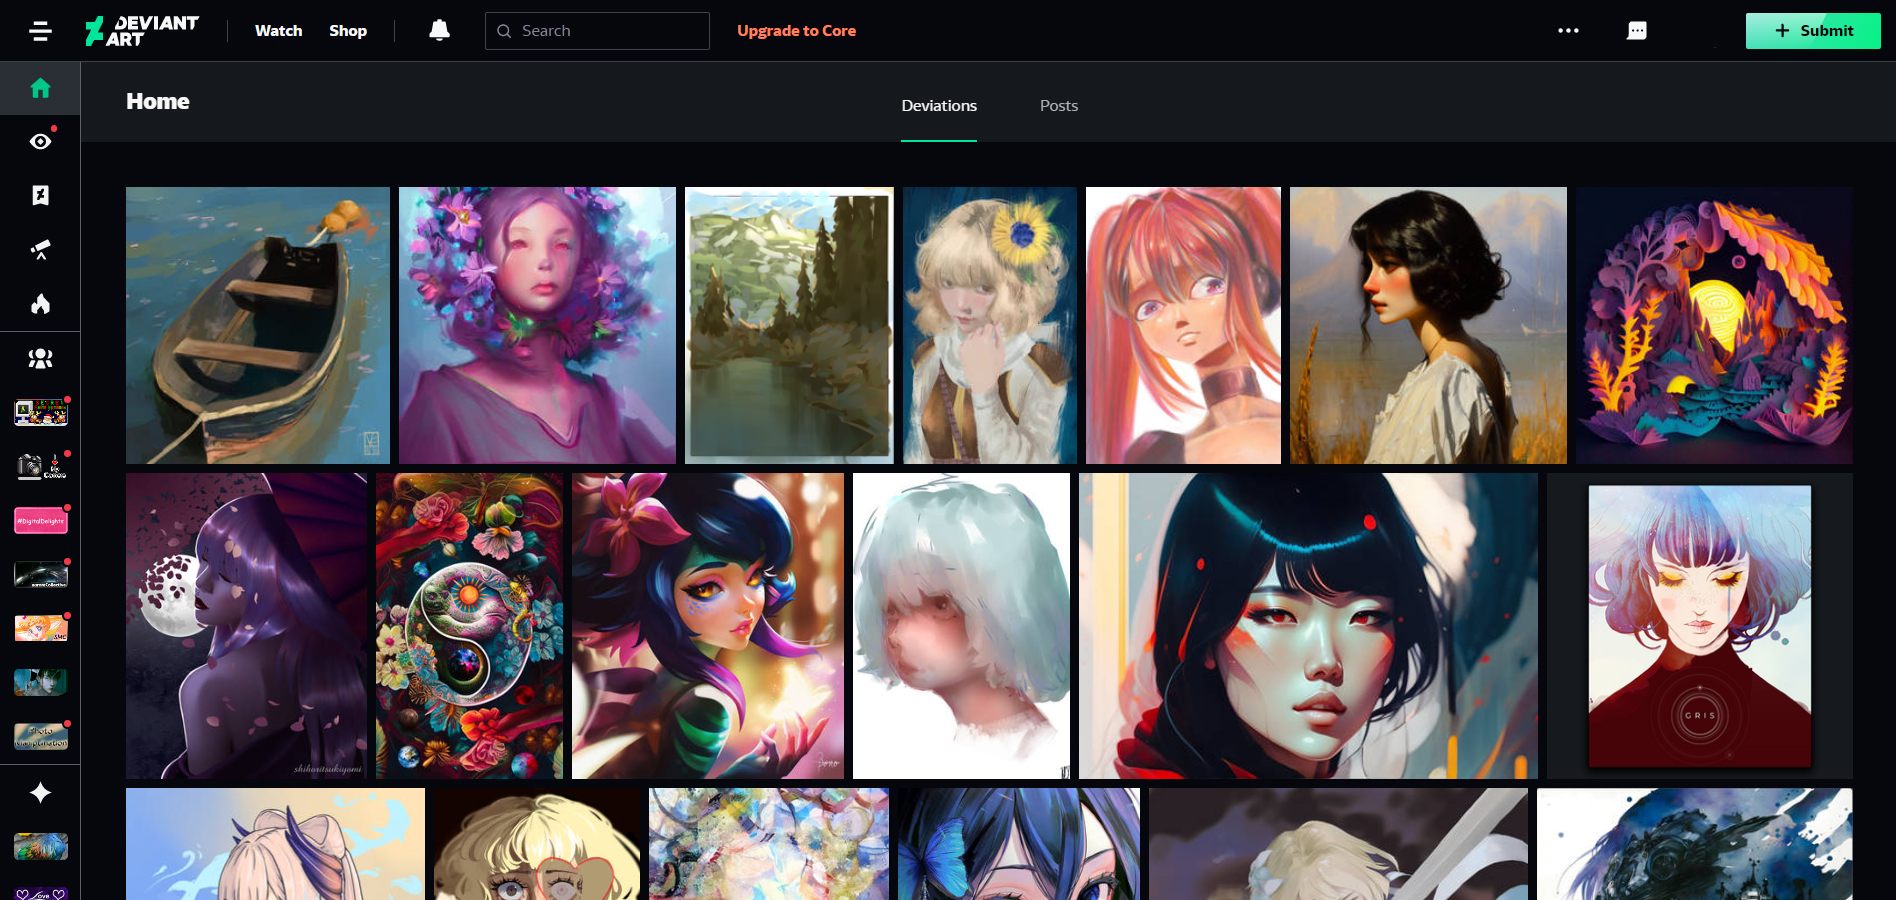
Task: Open the black-haired woman red eyes portrait
Action: click(x=1308, y=626)
